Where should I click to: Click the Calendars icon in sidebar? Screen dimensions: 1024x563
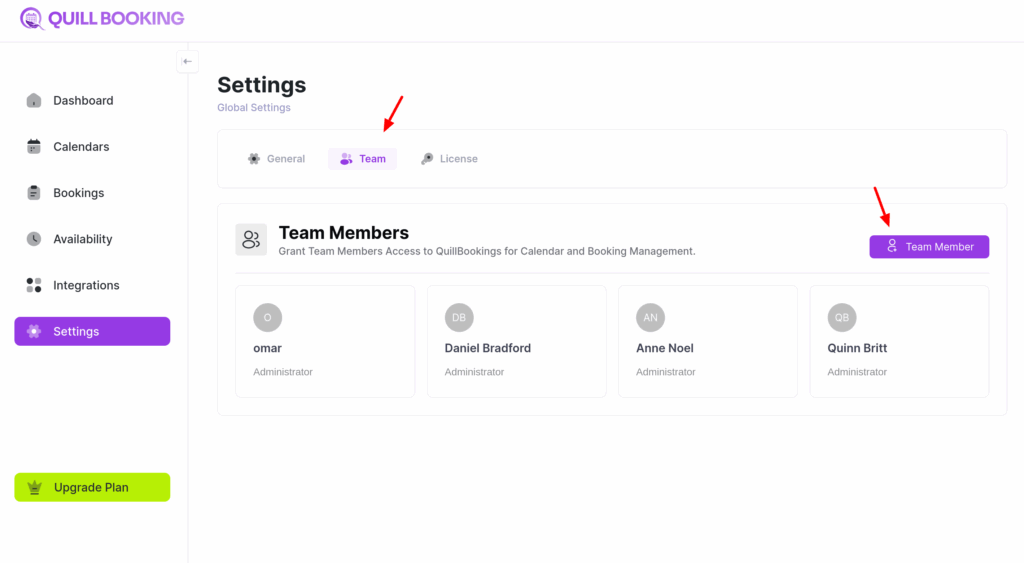[34, 147]
